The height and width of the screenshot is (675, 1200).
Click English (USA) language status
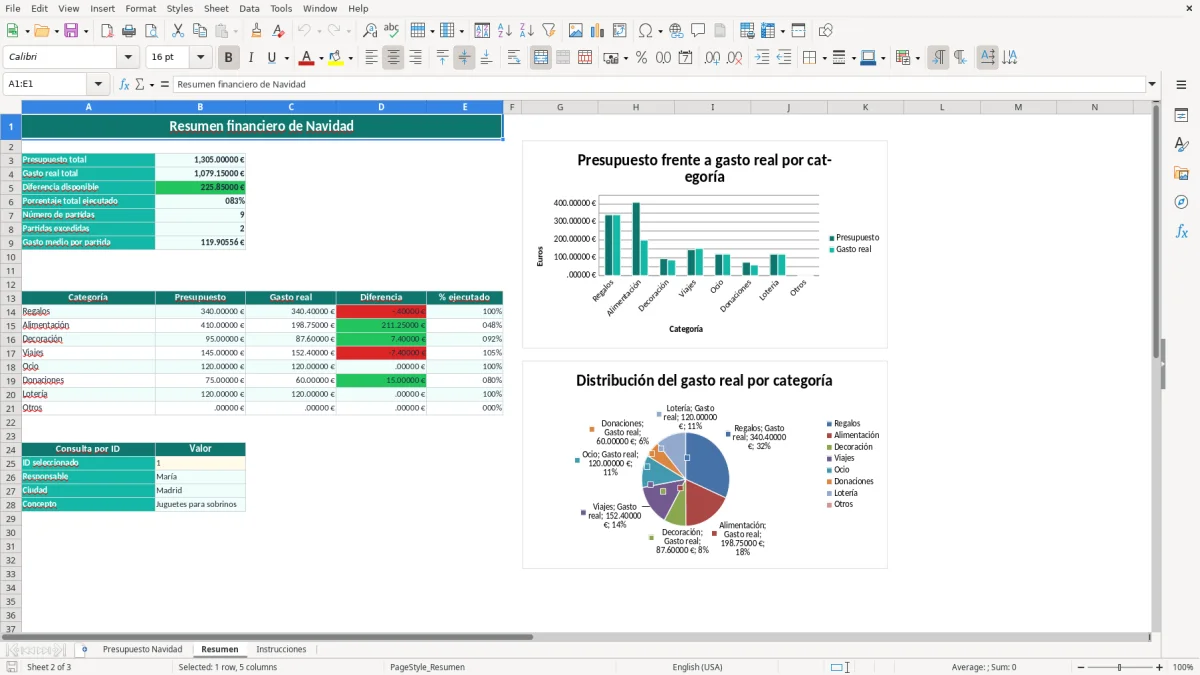coord(697,667)
